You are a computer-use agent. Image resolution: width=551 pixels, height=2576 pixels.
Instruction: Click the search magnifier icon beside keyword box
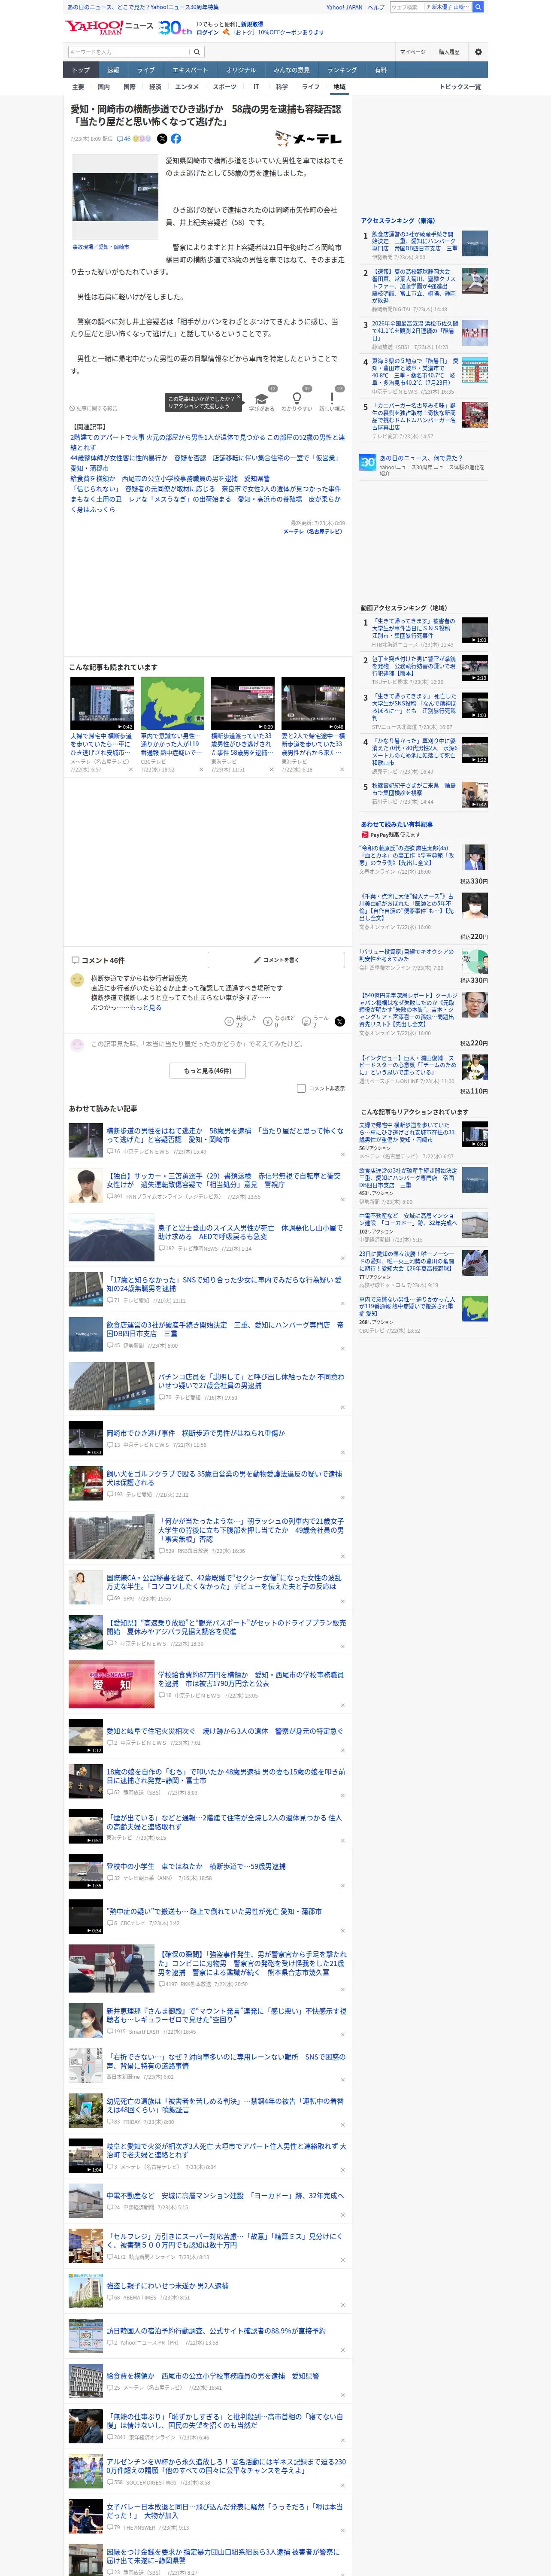197,52
